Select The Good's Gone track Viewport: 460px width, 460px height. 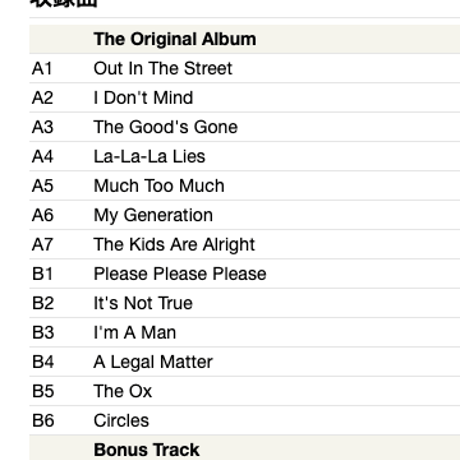tap(165, 127)
